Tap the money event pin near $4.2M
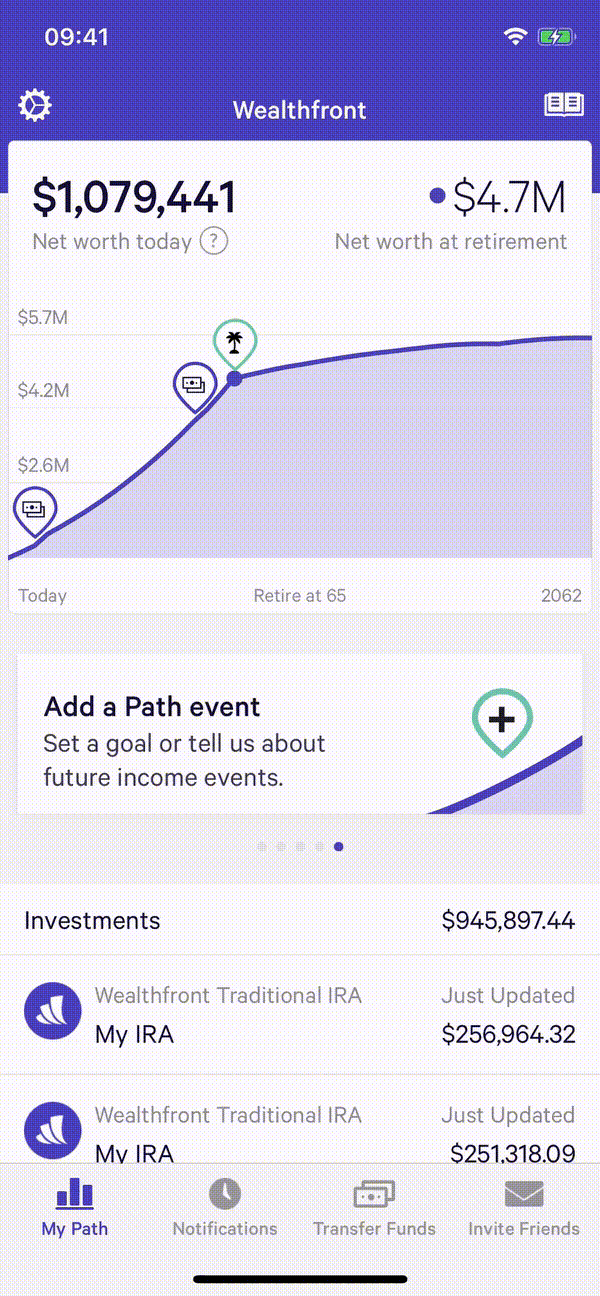Viewport: 600px width, 1296px height. pos(194,385)
